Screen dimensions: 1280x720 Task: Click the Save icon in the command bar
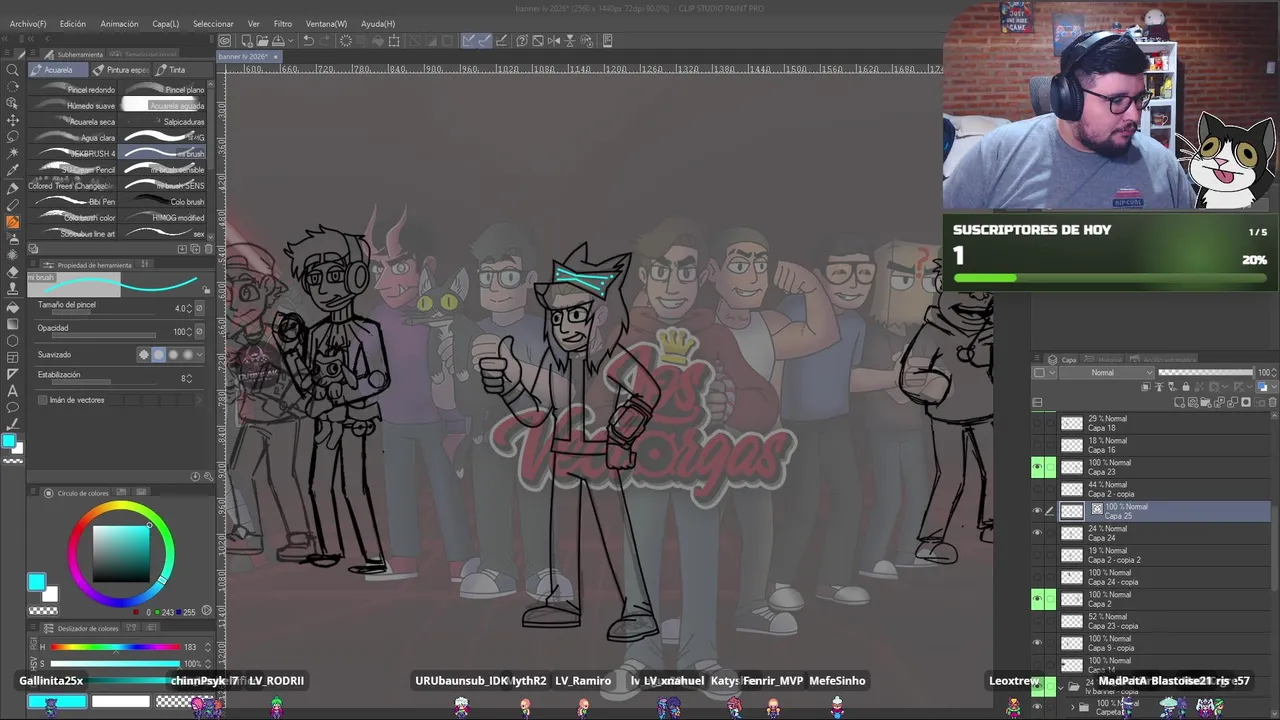pos(276,41)
